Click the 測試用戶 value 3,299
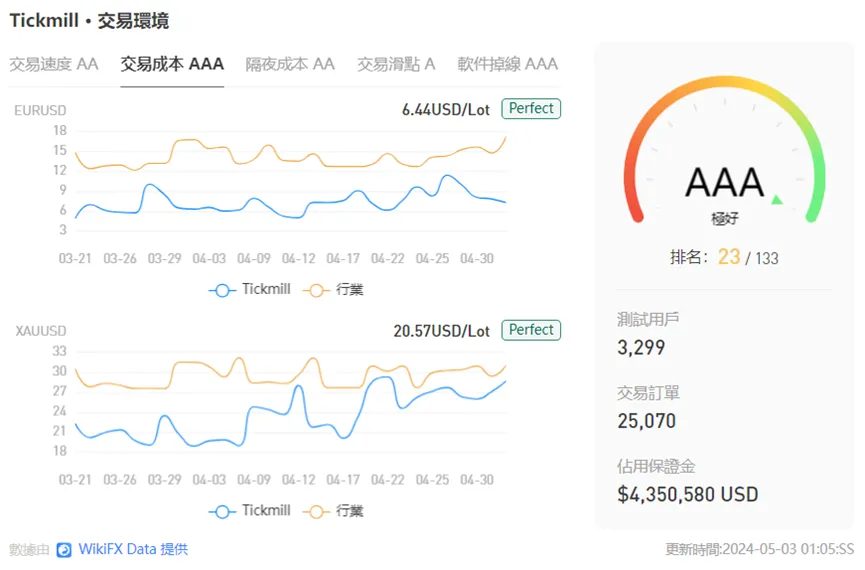 pos(641,347)
